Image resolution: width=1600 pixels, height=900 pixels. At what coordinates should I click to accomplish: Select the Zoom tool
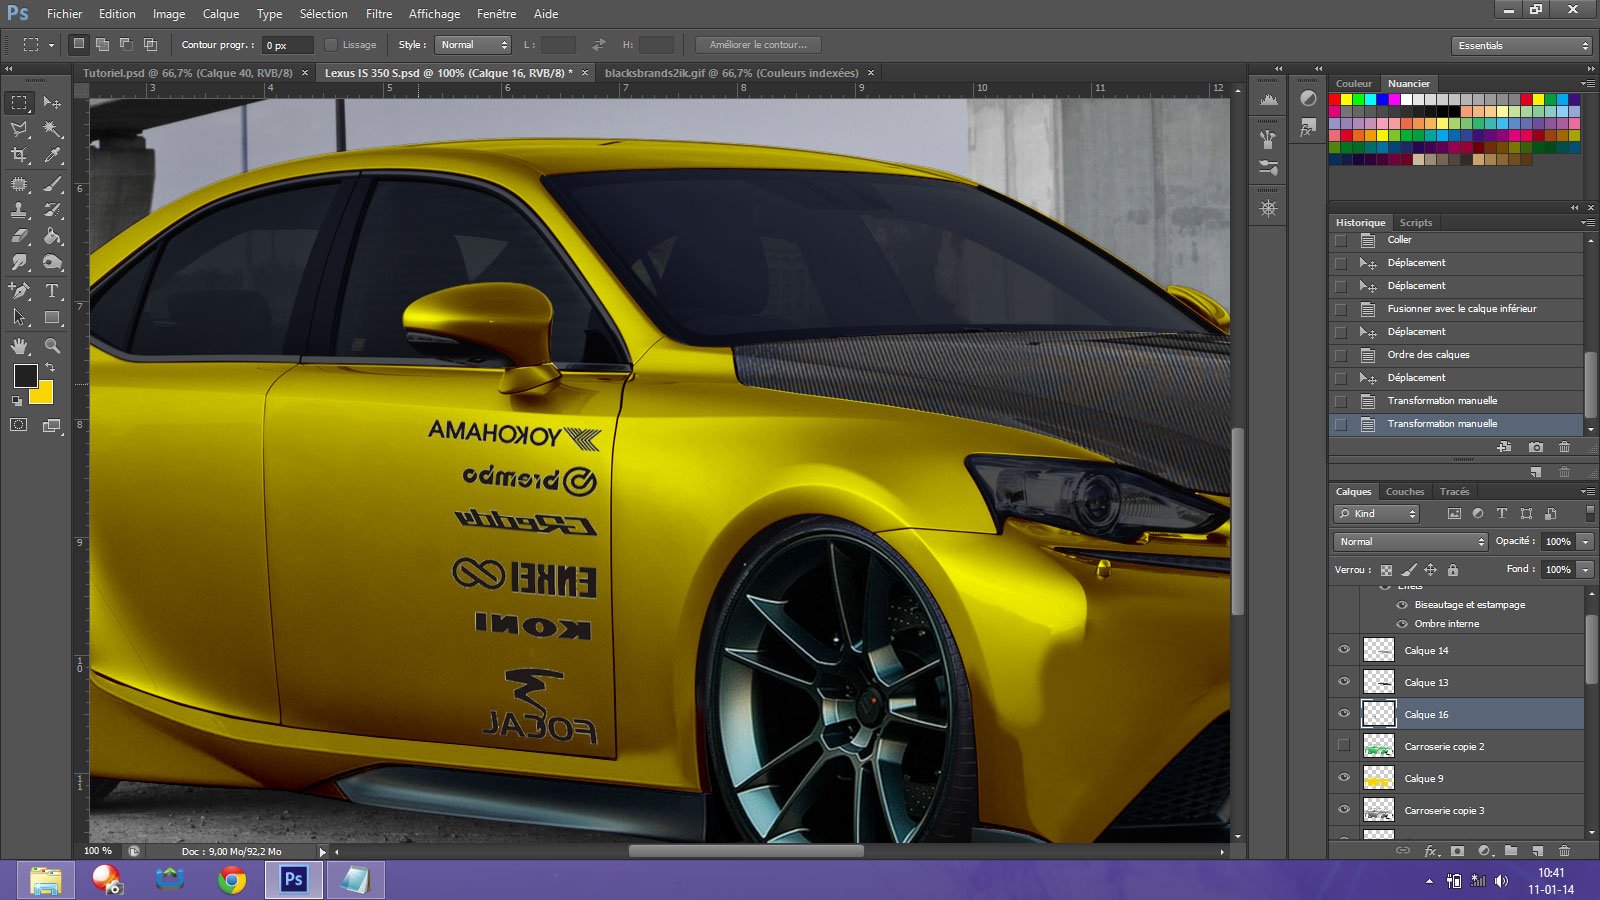click(x=52, y=346)
